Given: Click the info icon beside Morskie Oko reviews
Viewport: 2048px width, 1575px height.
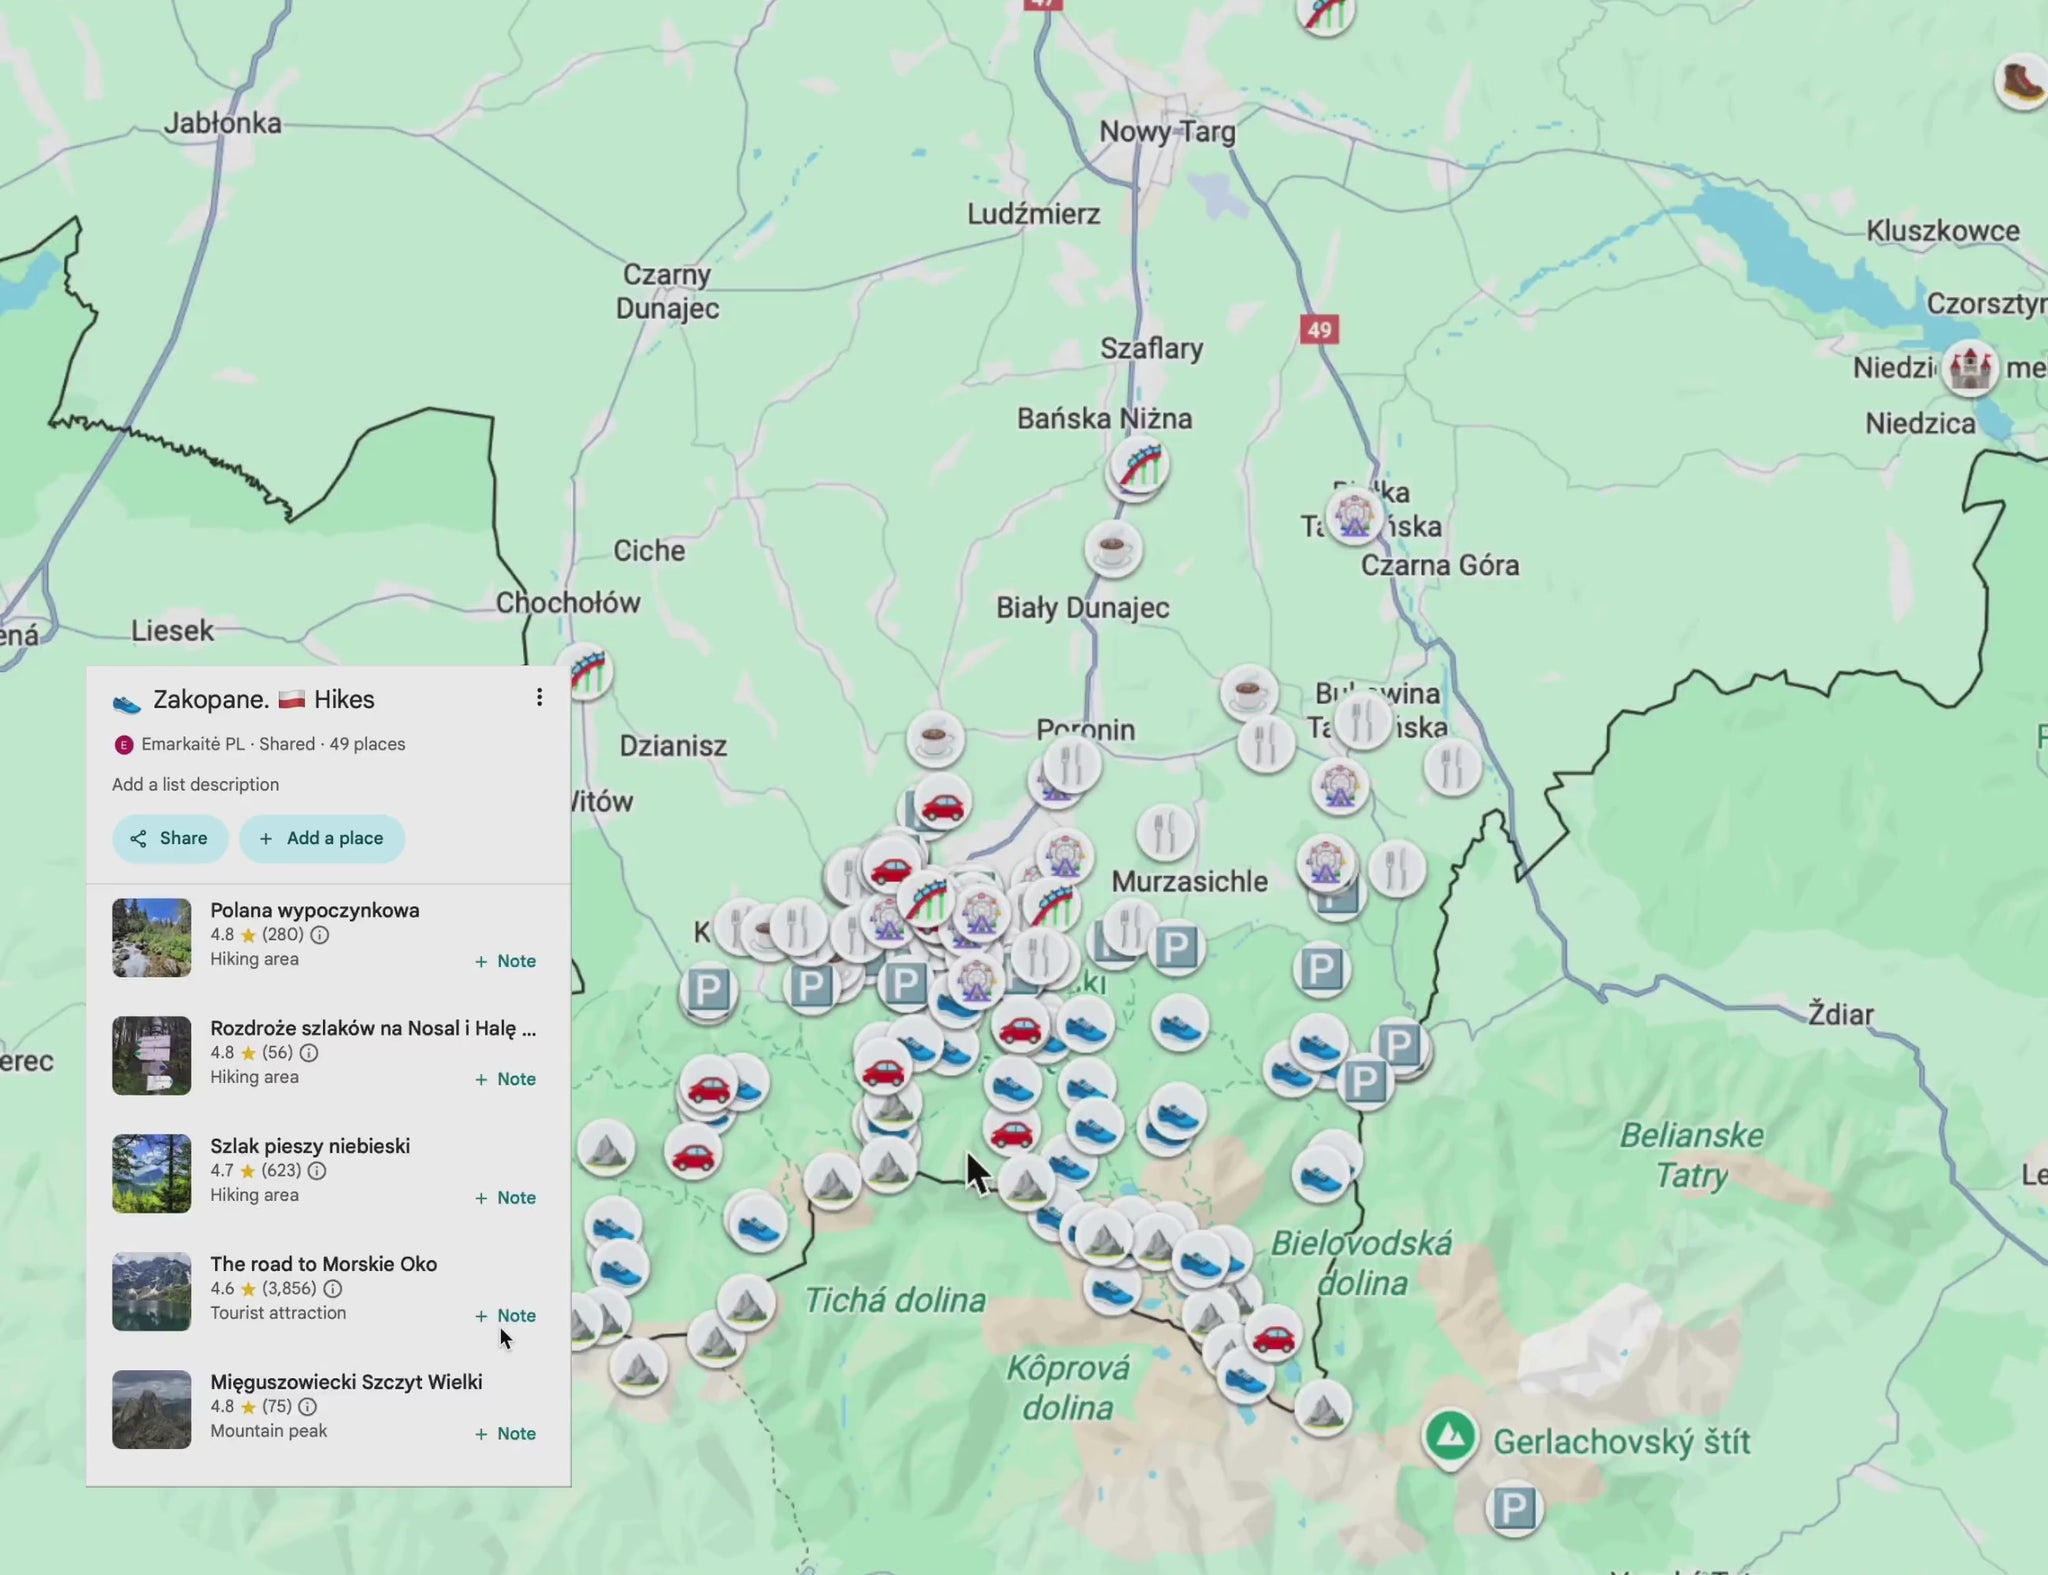Looking at the screenshot, I should click(333, 1289).
